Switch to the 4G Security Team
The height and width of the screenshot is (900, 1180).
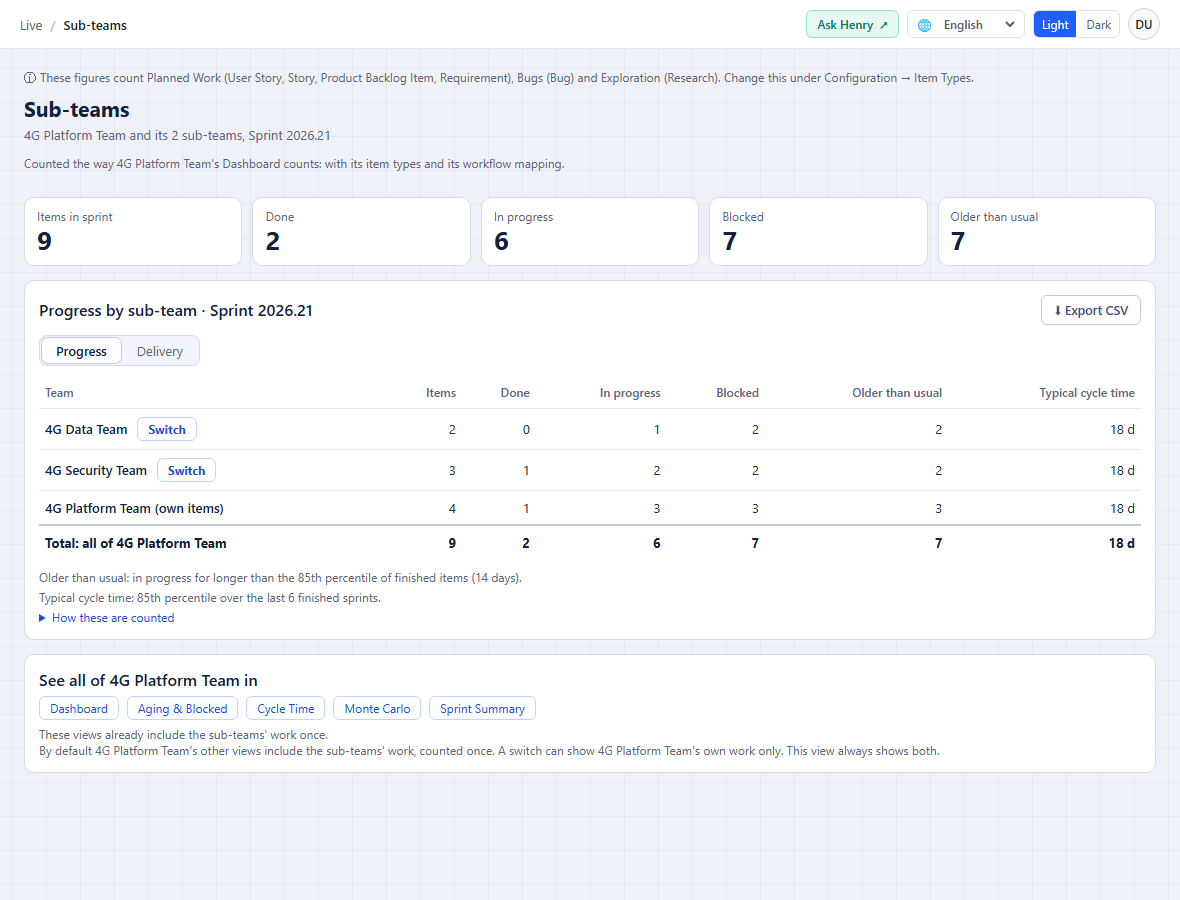coord(186,470)
